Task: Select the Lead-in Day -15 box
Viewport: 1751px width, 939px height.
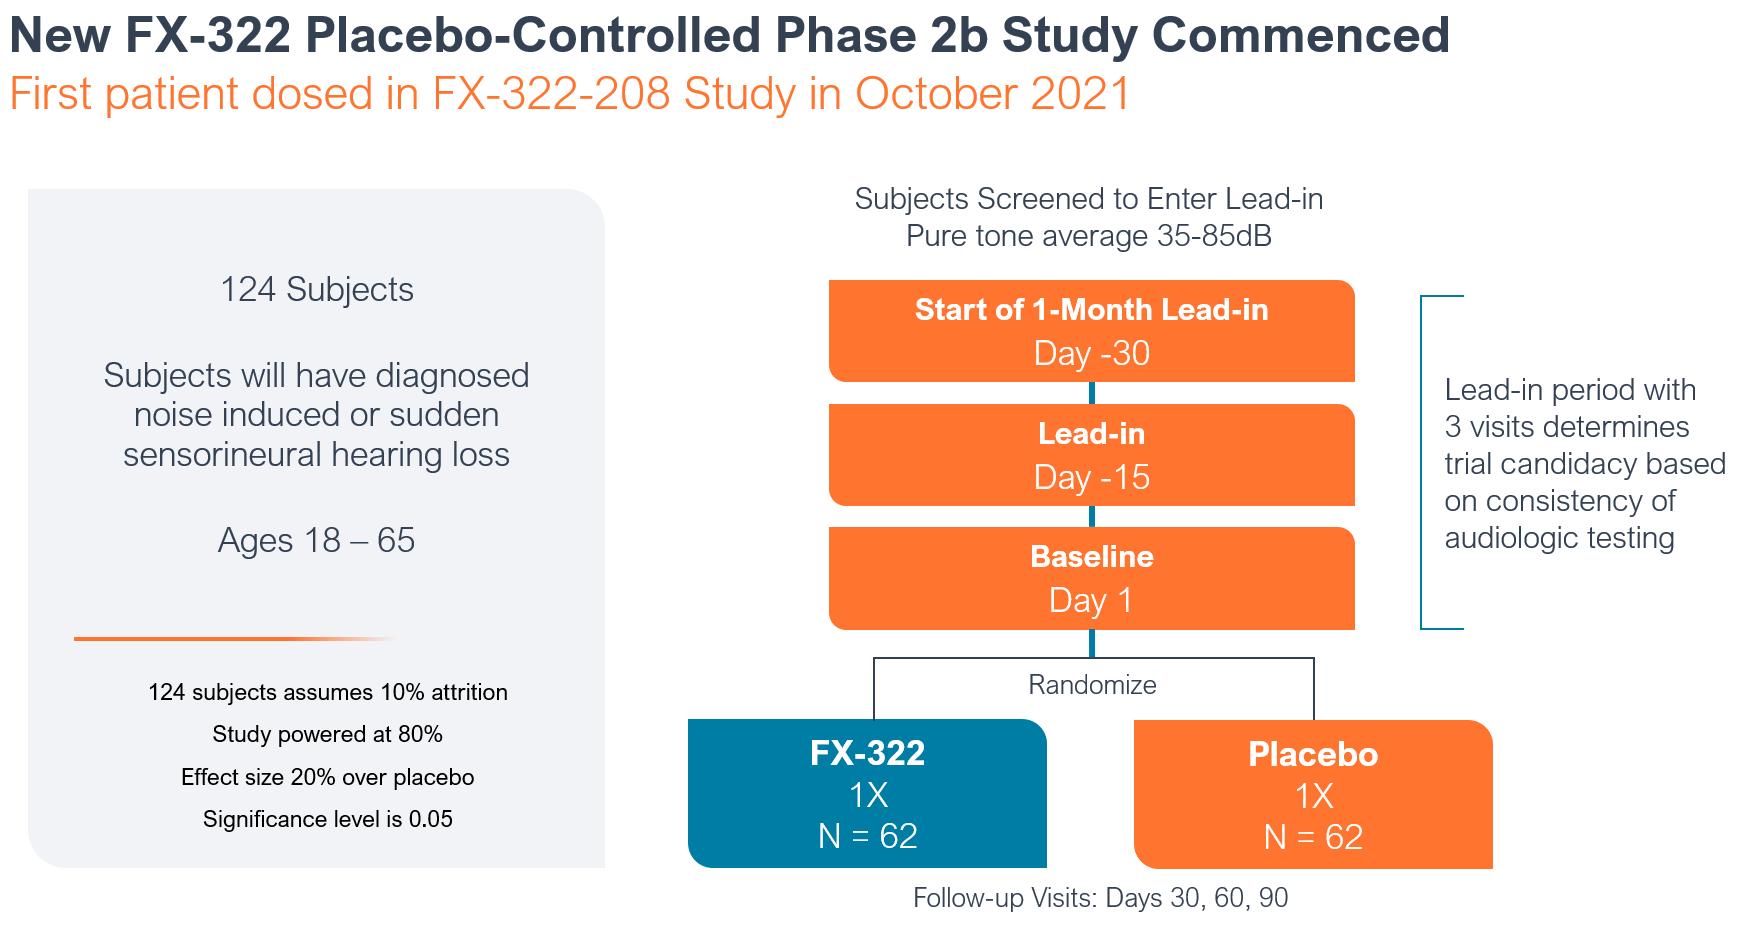Action: [1091, 455]
